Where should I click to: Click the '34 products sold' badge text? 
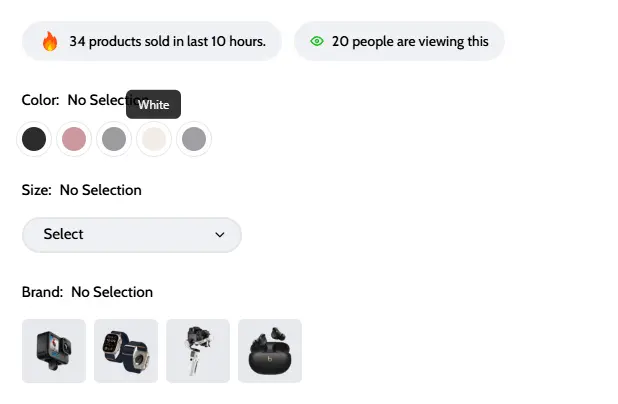pyautogui.click(x=167, y=41)
